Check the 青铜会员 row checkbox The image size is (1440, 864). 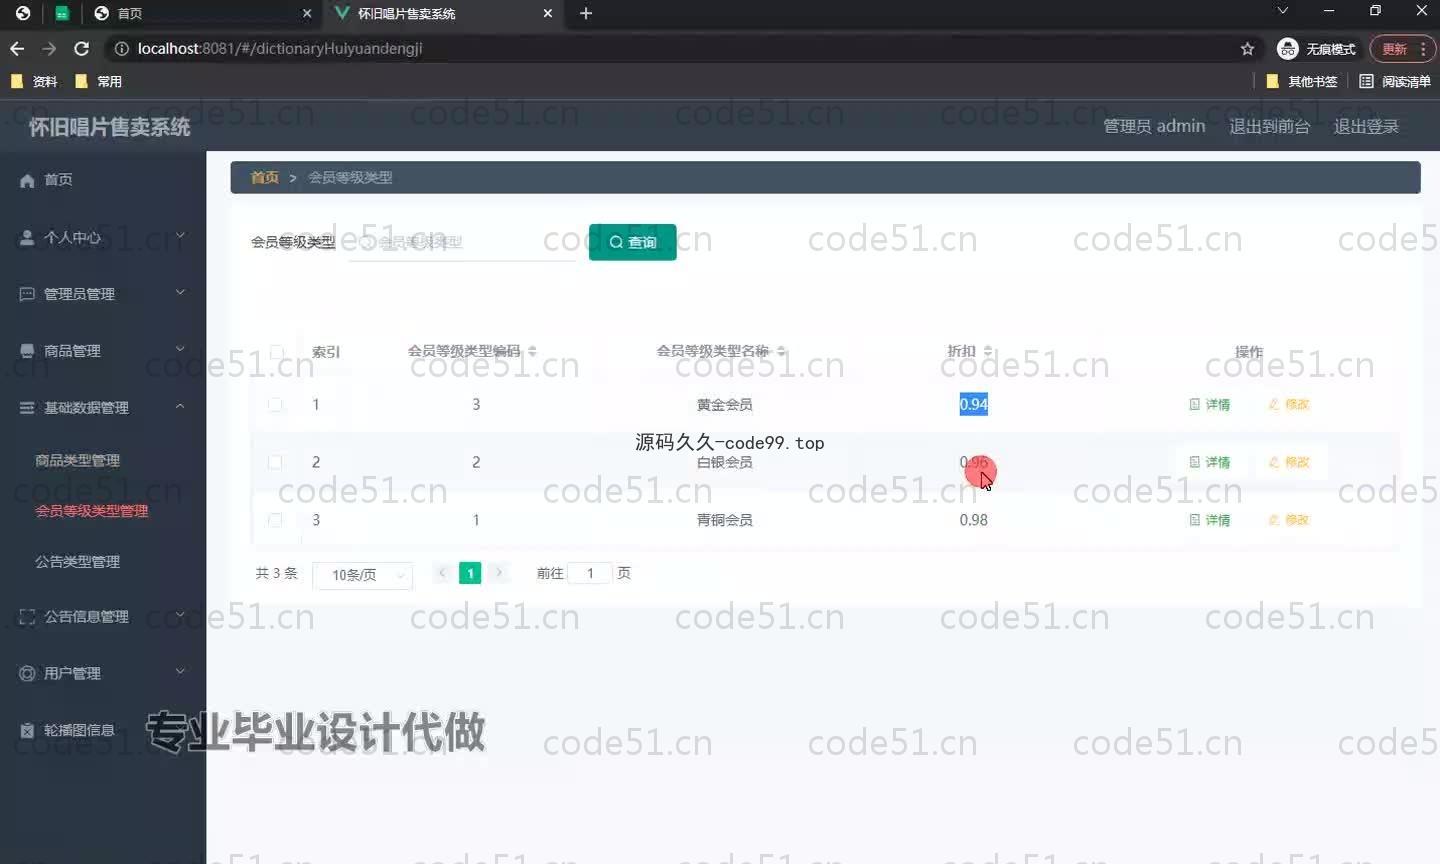(x=275, y=520)
